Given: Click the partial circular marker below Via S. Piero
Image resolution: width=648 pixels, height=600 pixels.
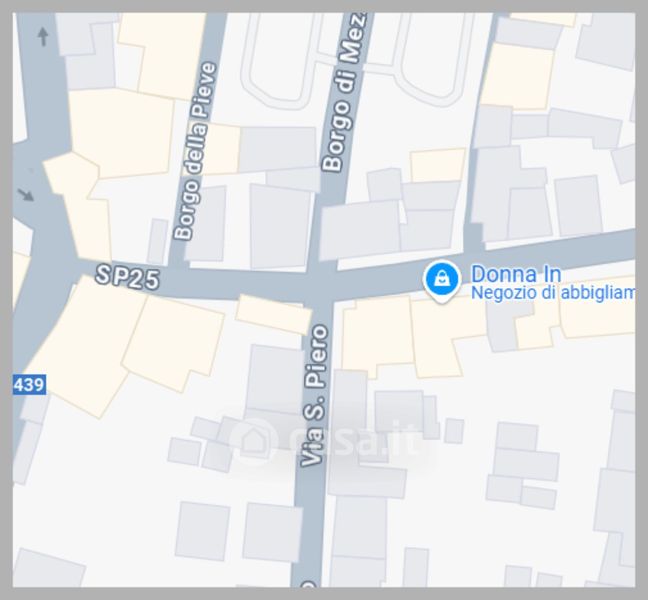Looking at the screenshot, I should pos(308,583).
